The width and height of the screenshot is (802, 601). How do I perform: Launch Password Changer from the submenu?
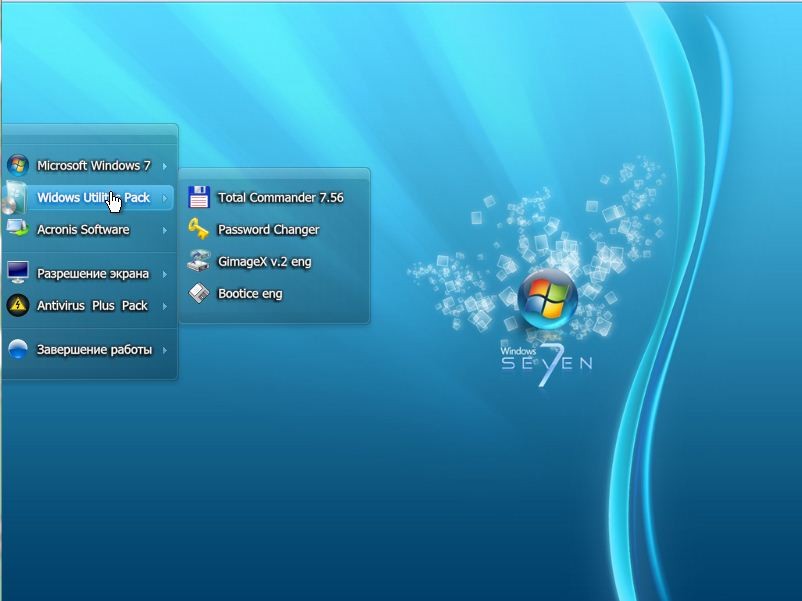tap(274, 230)
